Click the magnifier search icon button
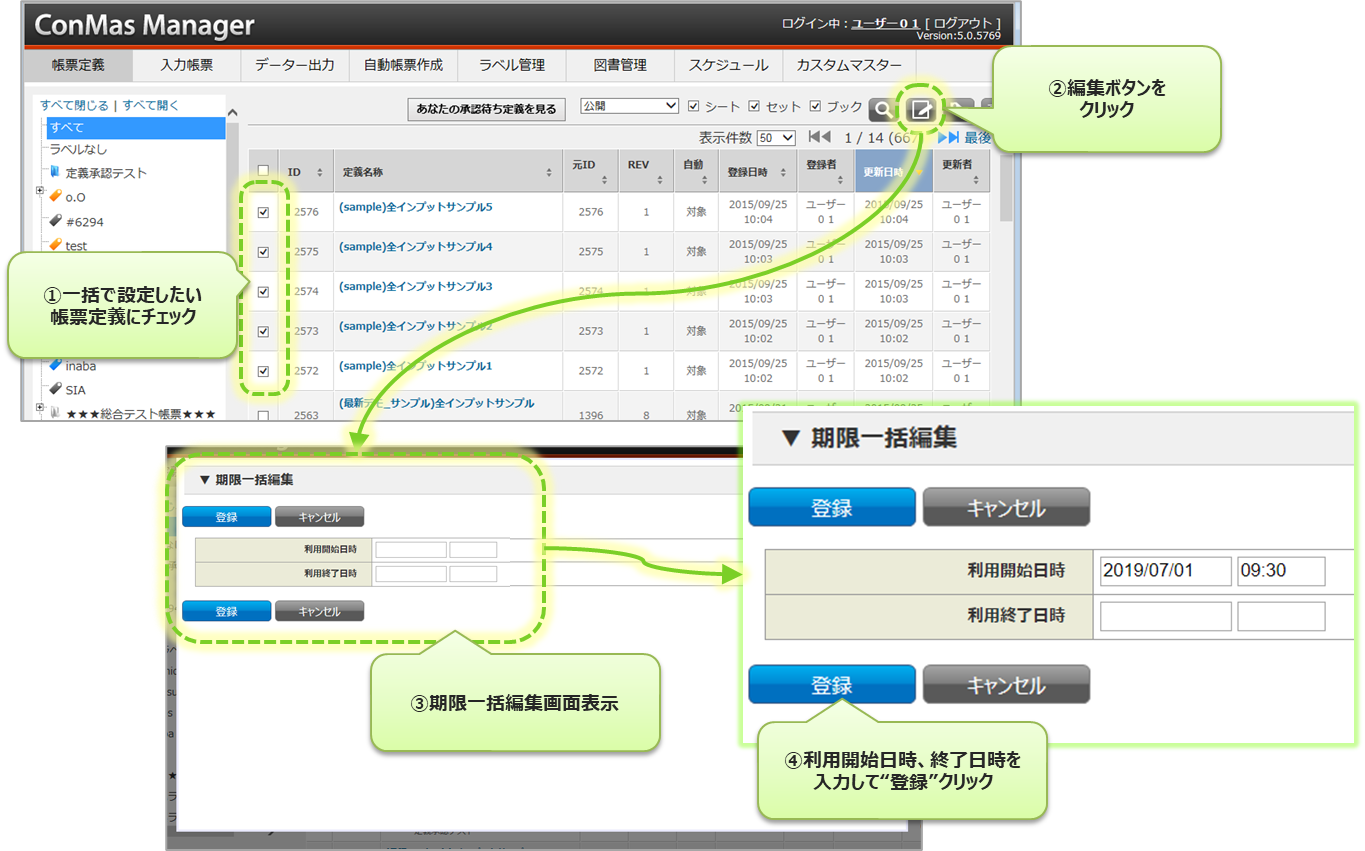 (882, 110)
